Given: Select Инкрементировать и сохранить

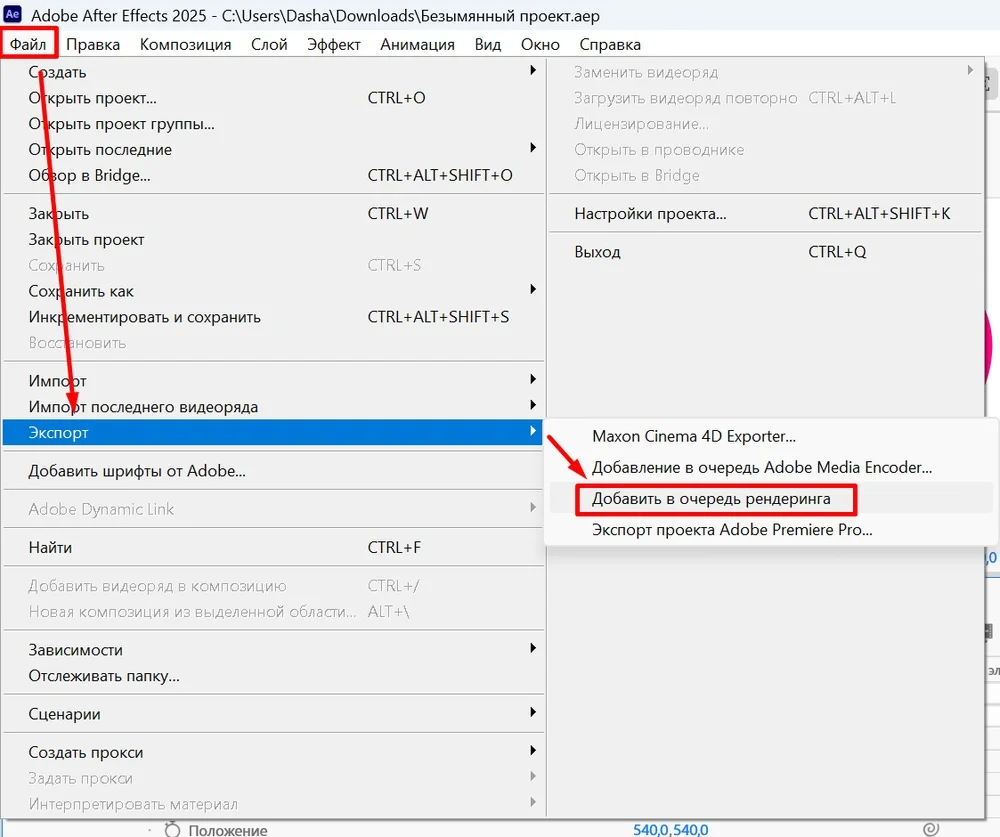Looking at the screenshot, I should (x=144, y=317).
